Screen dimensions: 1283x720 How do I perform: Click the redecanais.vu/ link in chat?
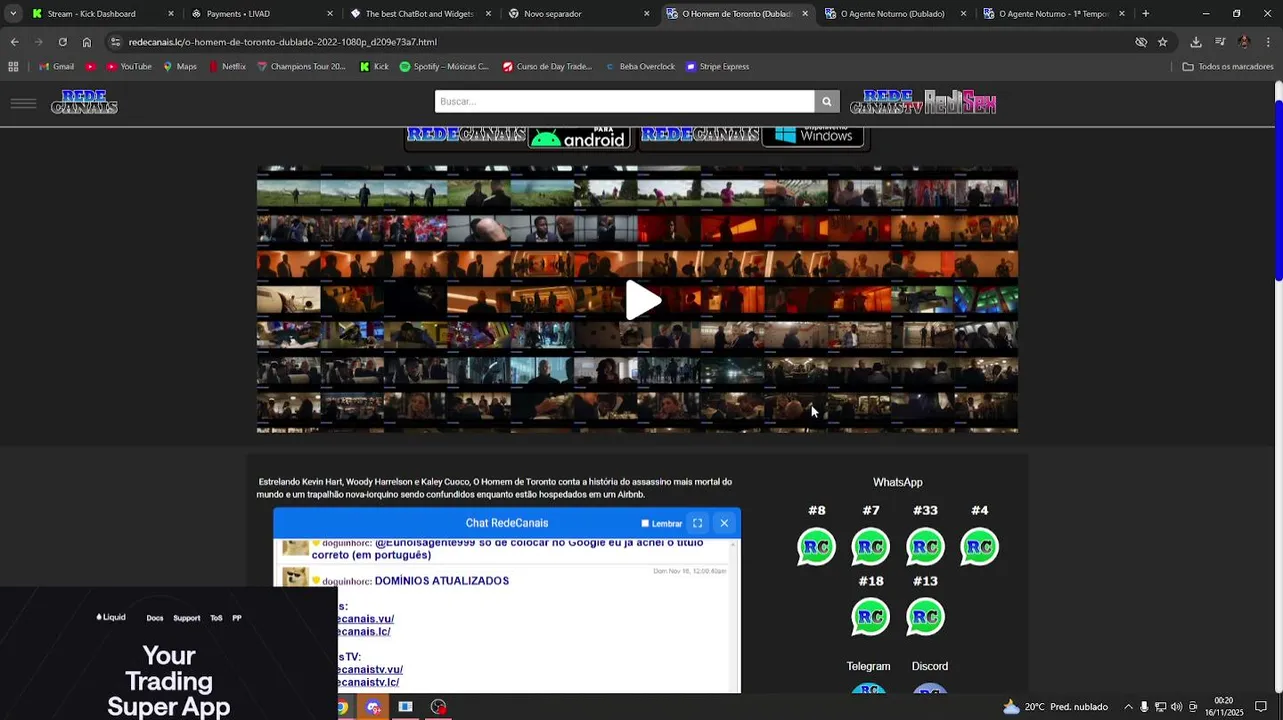366,619
